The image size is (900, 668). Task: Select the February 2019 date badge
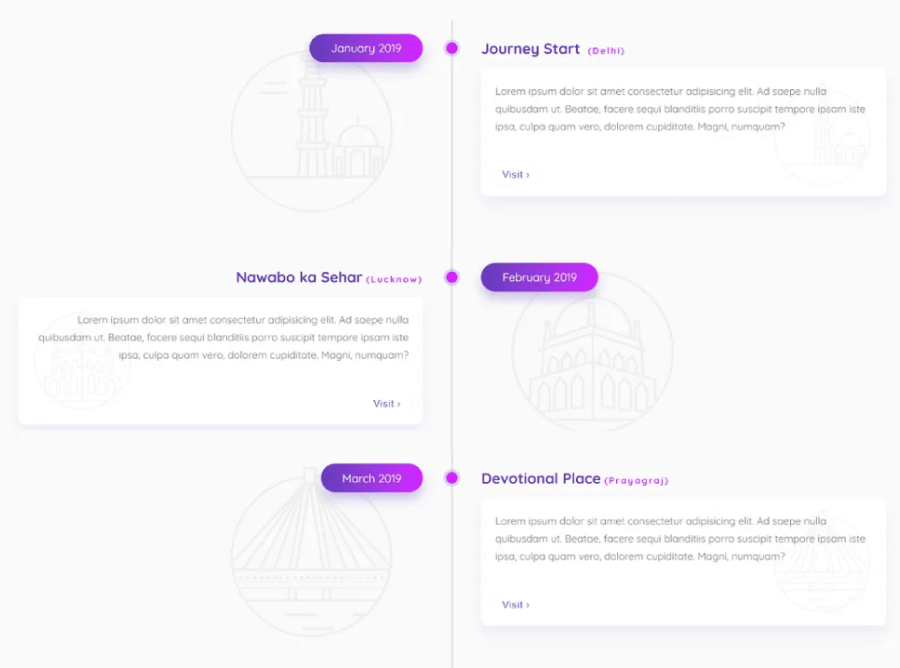coord(540,277)
